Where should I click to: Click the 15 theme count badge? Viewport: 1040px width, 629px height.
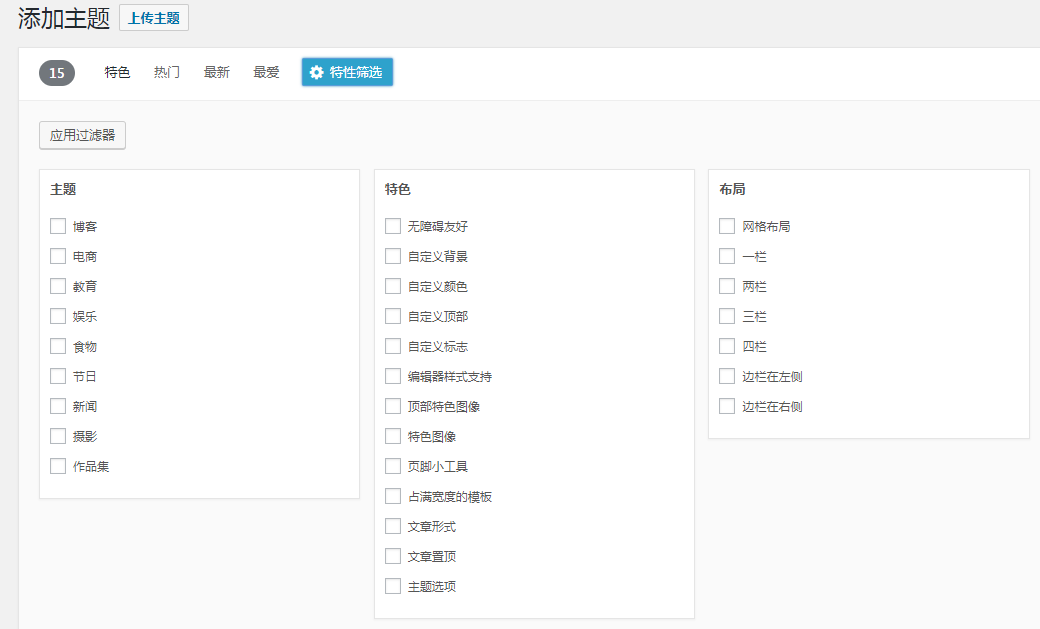pos(57,73)
